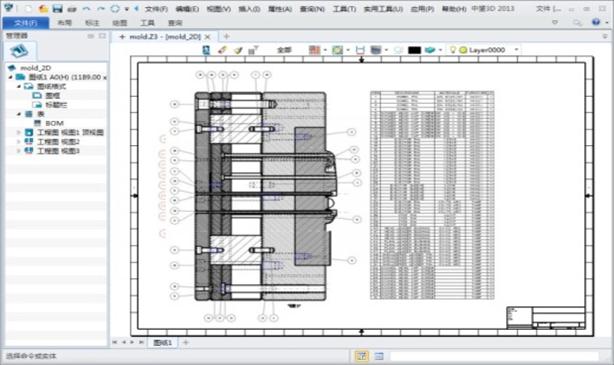Open the 查询(N) menu

click(312, 9)
